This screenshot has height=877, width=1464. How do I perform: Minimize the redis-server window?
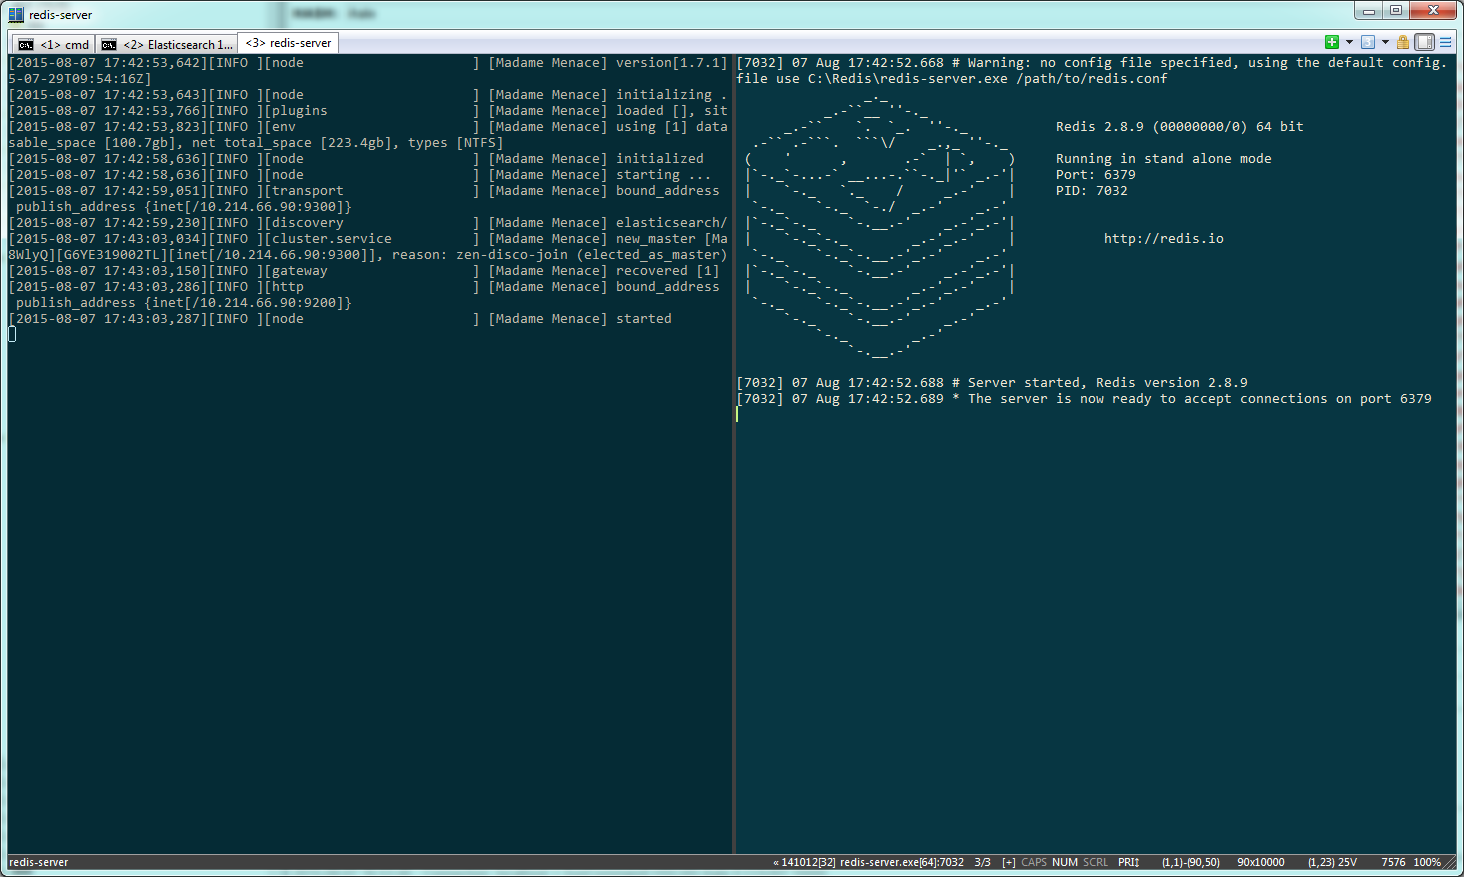1369,10
